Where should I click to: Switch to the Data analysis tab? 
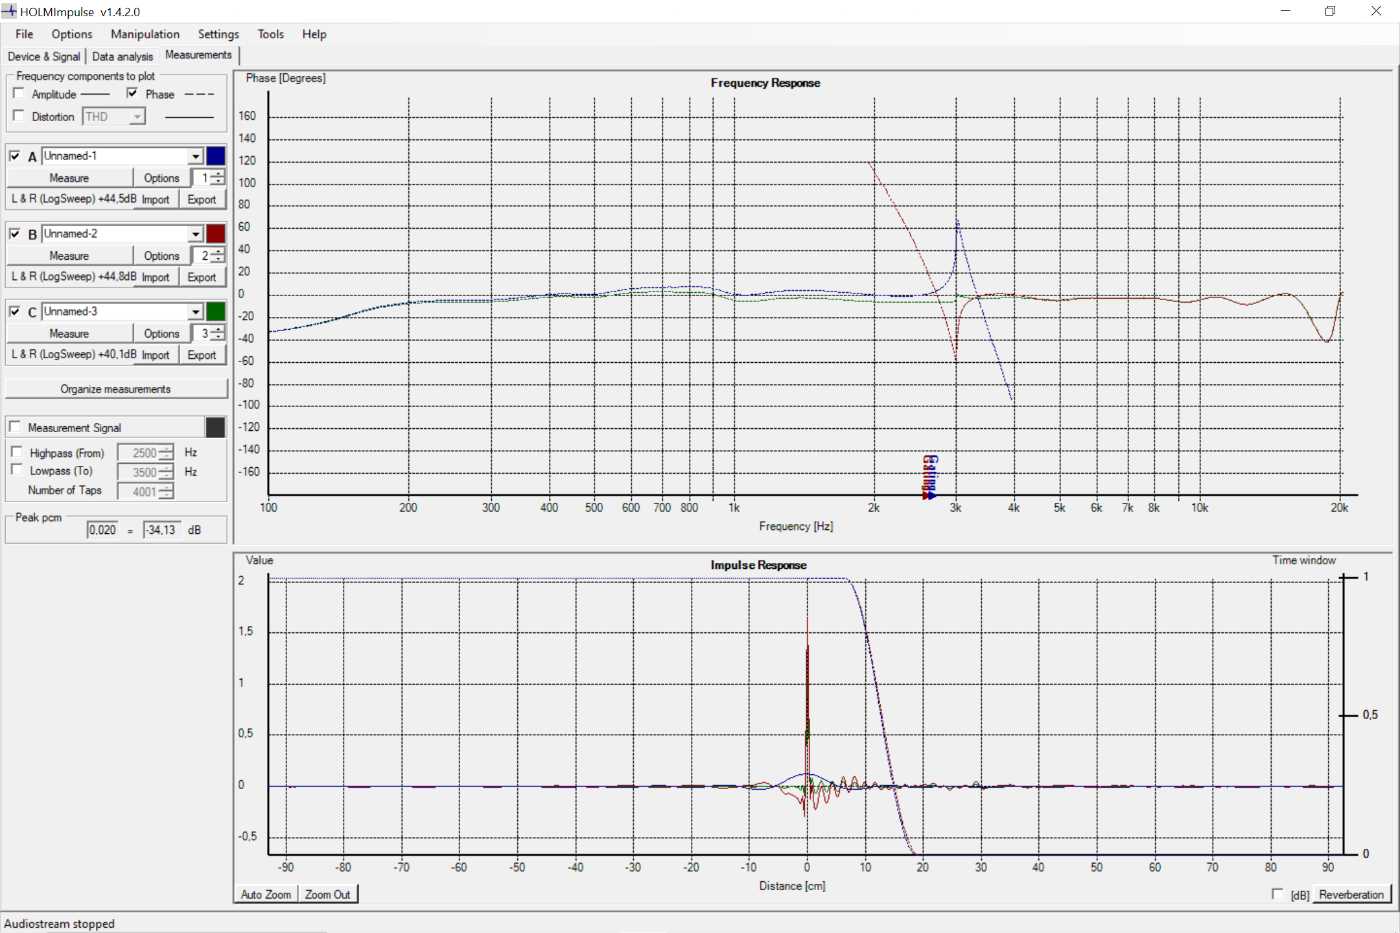coord(122,57)
